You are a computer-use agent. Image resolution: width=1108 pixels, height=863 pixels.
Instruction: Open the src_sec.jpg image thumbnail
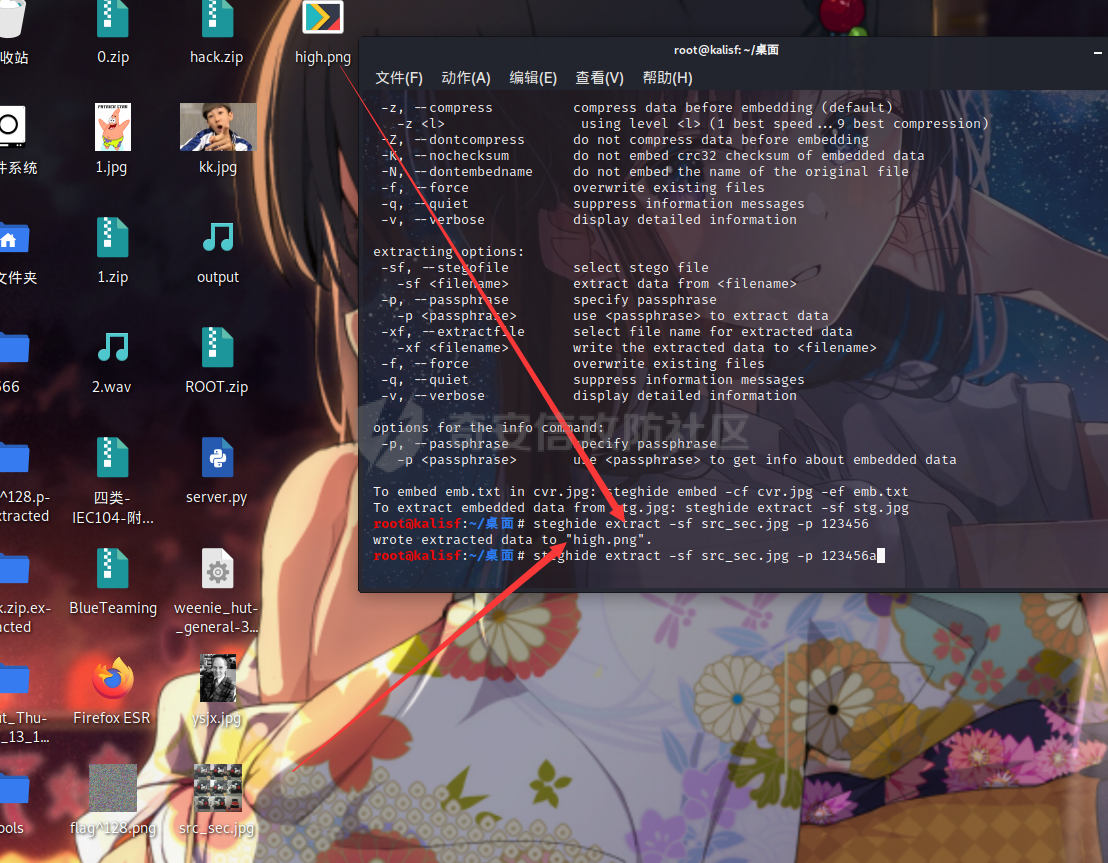tap(218, 788)
